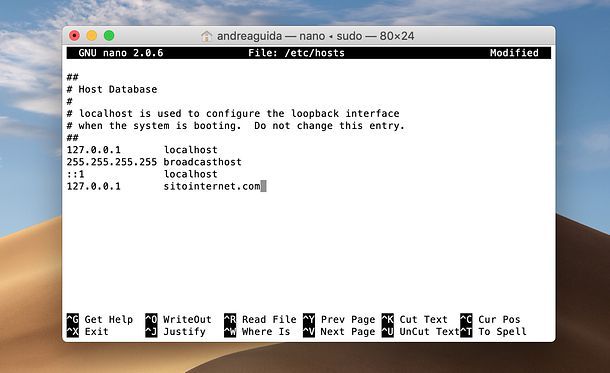Click the first '##' comment line
This screenshot has height=373, width=610.
click(72, 77)
